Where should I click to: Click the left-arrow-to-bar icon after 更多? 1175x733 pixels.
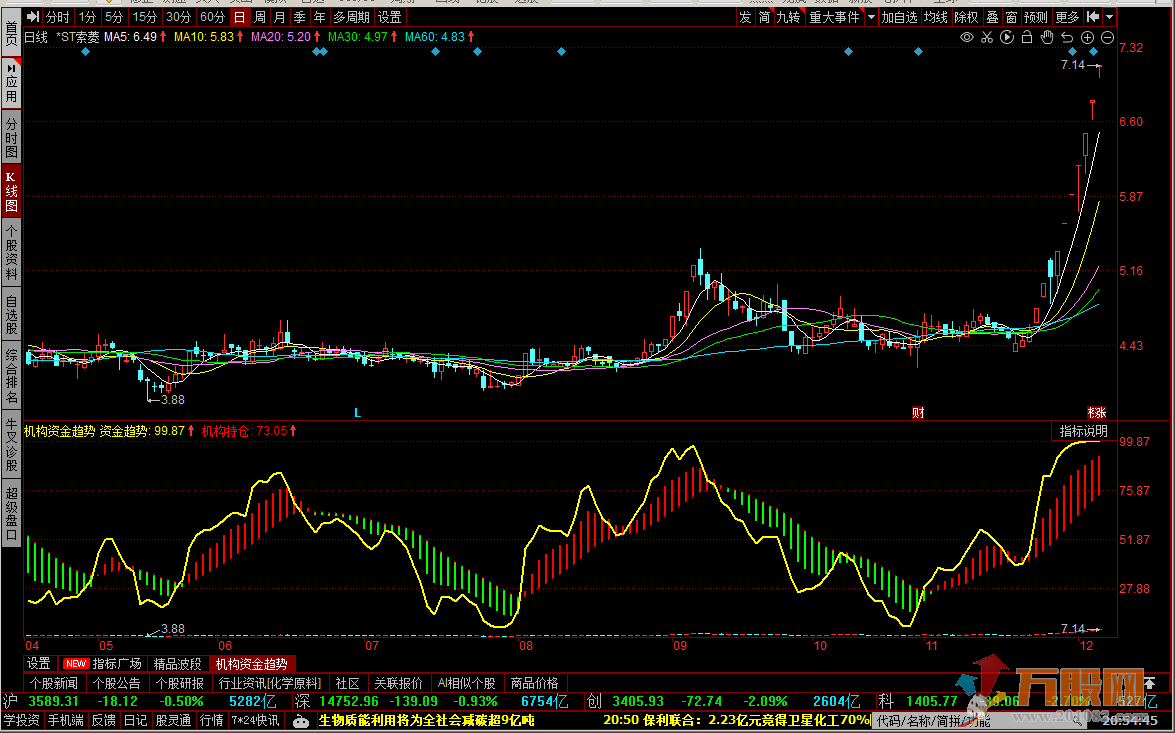1093,16
